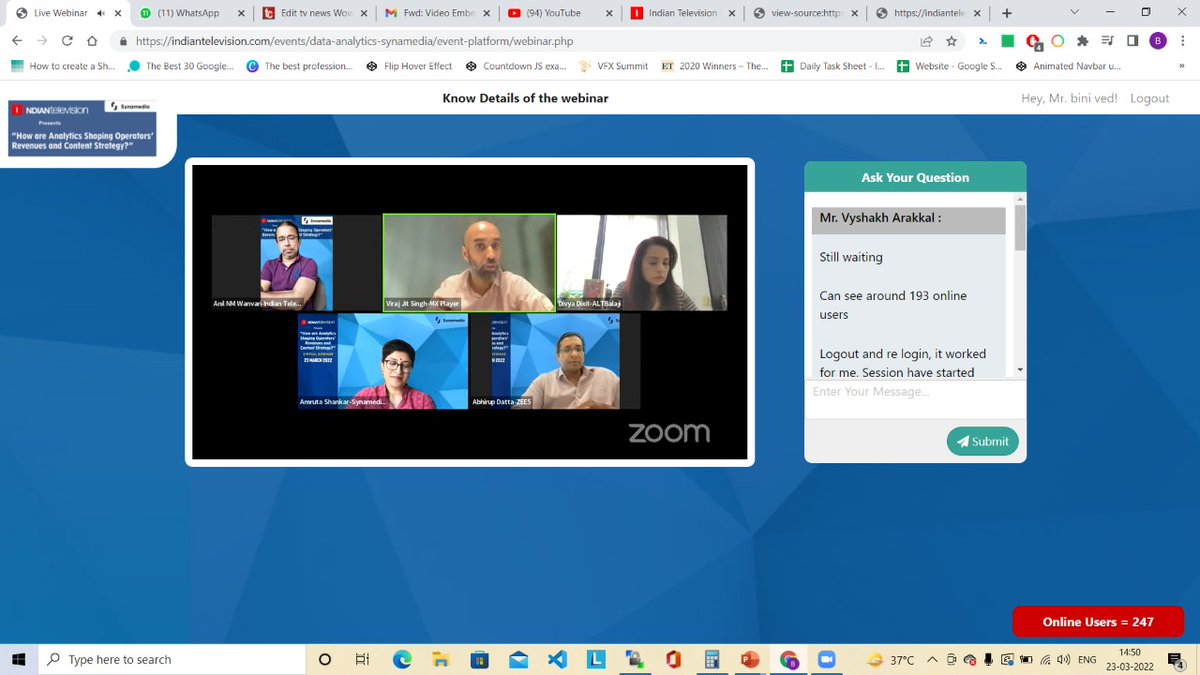Open the volume control in system tray

[1063, 659]
